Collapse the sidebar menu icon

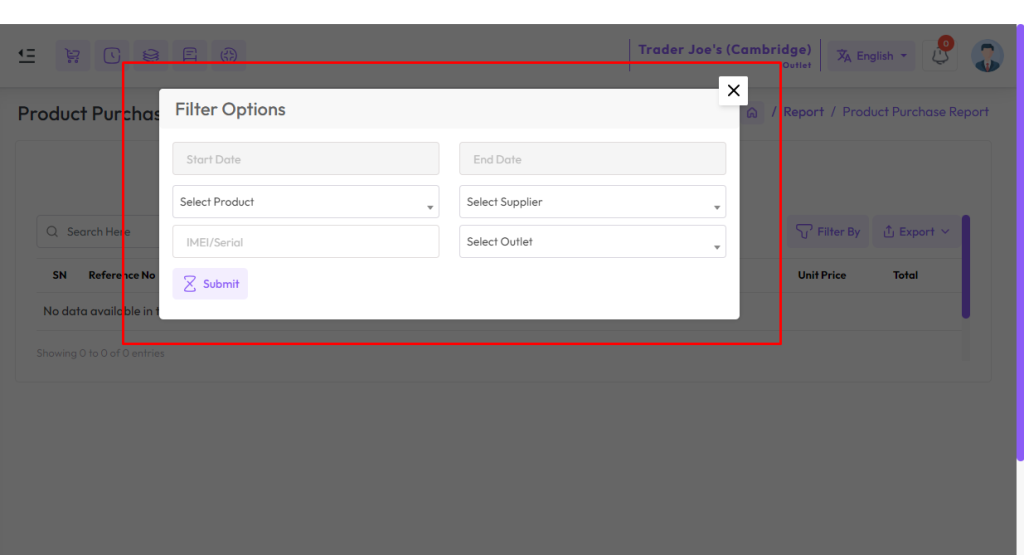27,56
